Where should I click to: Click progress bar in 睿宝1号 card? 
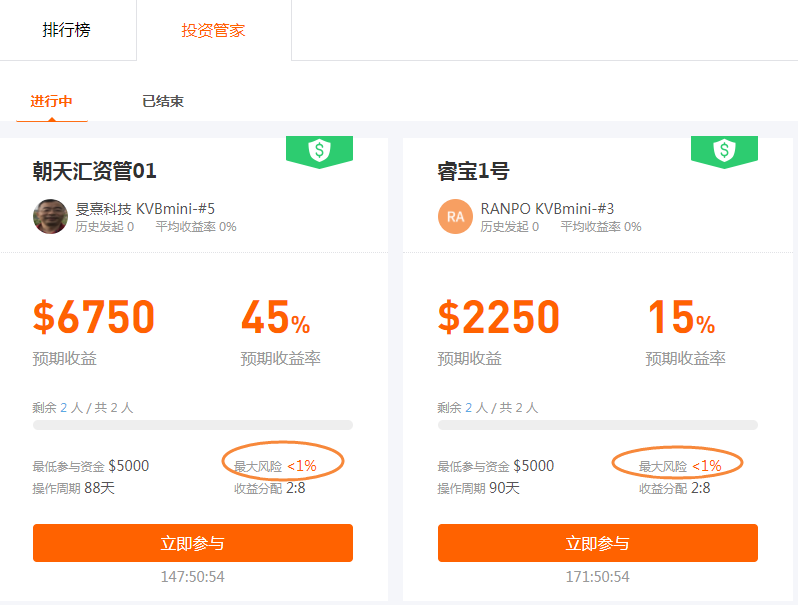pyautogui.click(x=597, y=425)
